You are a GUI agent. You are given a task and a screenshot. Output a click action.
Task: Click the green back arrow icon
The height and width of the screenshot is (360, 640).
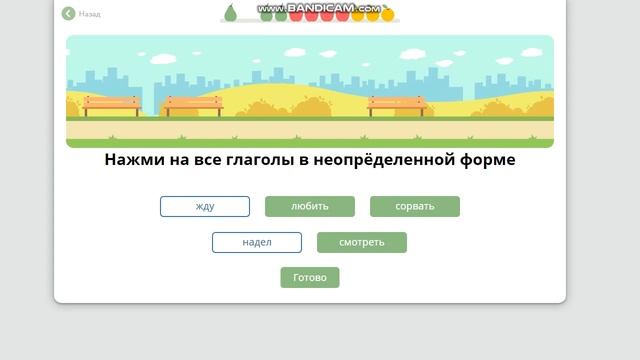[68, 13]
